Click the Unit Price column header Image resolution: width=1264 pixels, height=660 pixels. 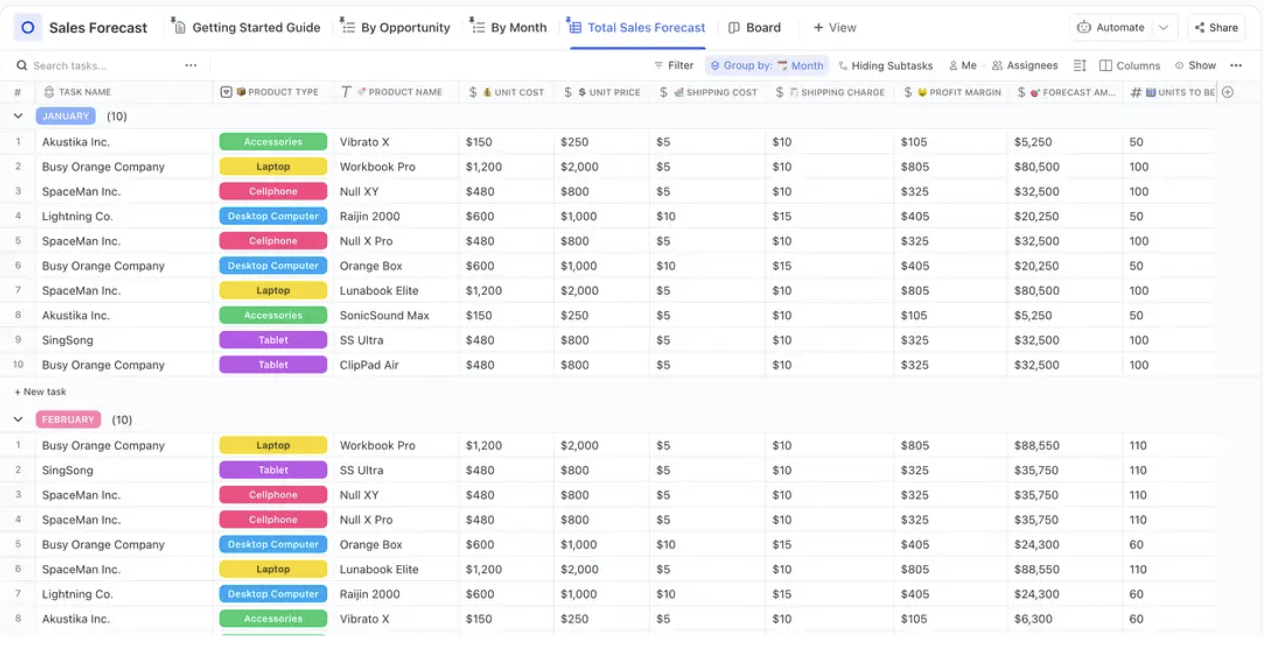pos(602,92)
